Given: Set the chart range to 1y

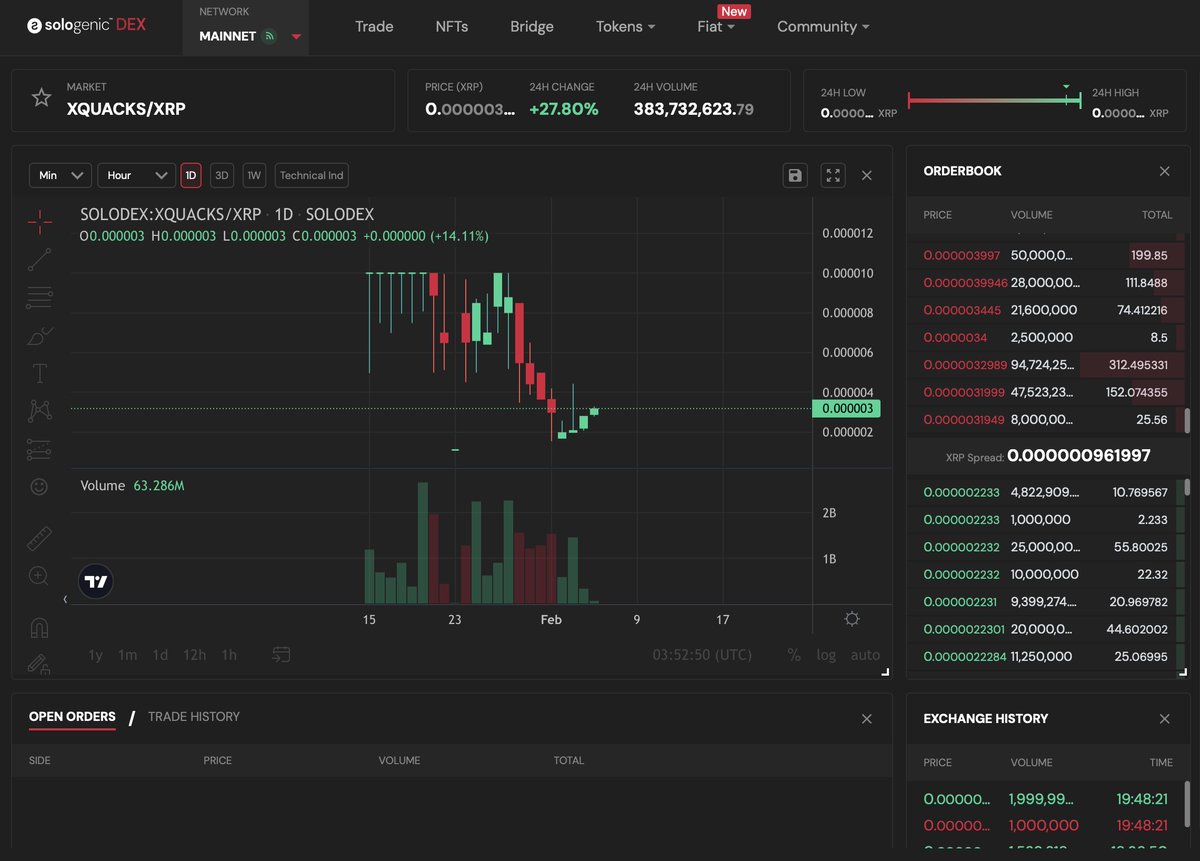Looking at the screenshot, I should 96,655.
